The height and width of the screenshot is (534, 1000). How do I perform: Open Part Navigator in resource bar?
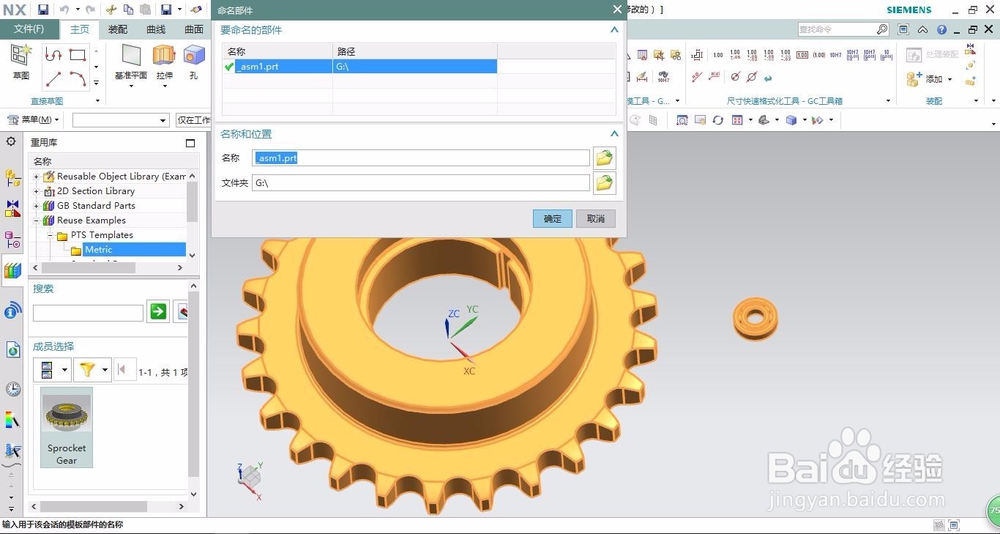pyautogui.click(x=13, y=240)
